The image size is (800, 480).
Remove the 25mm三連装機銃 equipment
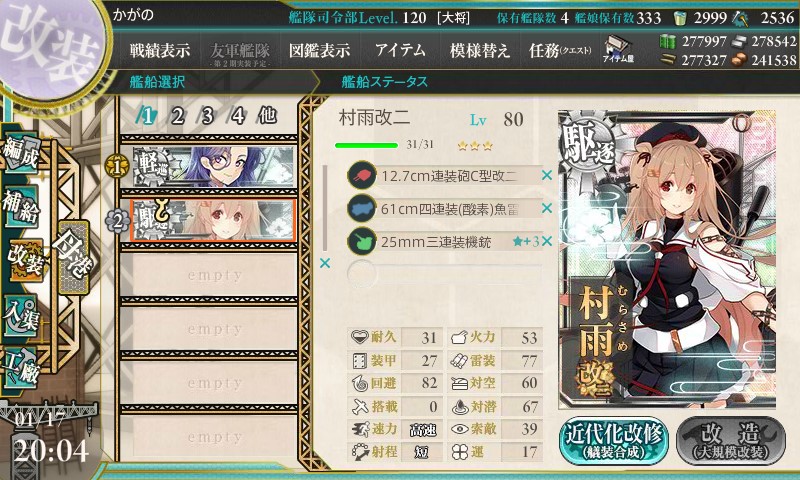coord(546,241)
